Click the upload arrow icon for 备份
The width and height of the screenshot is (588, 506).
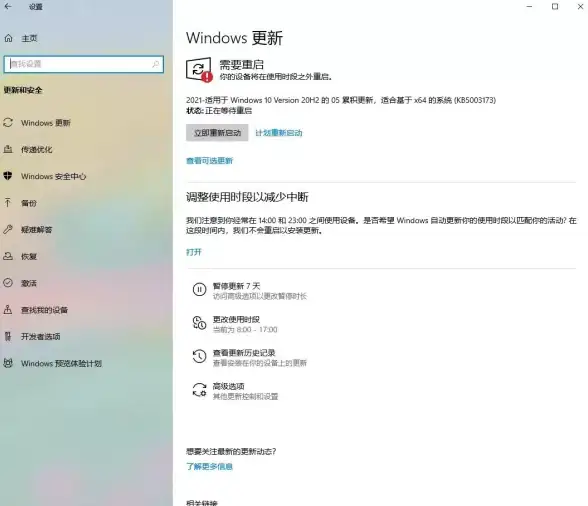8,203
